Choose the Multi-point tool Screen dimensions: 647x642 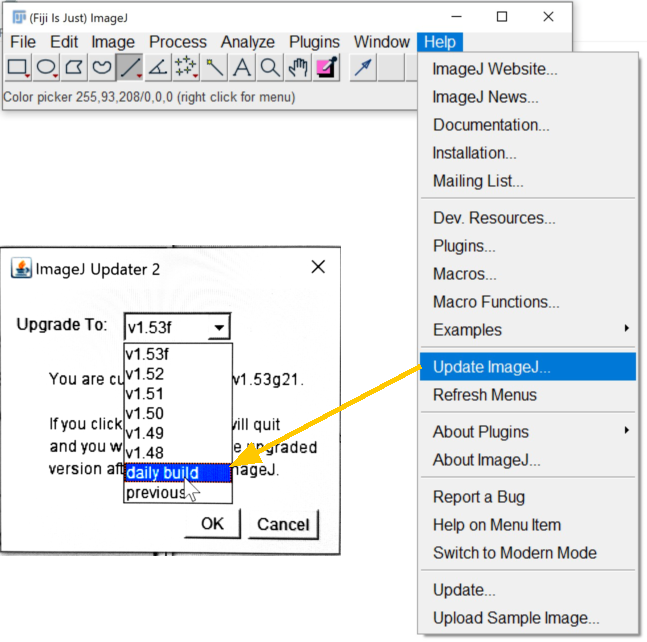(x=186, y=68)
